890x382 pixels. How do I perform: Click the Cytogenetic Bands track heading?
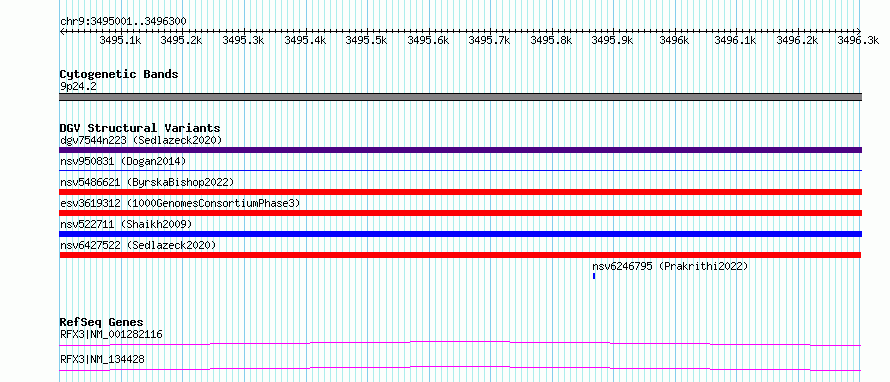(119, 74)
